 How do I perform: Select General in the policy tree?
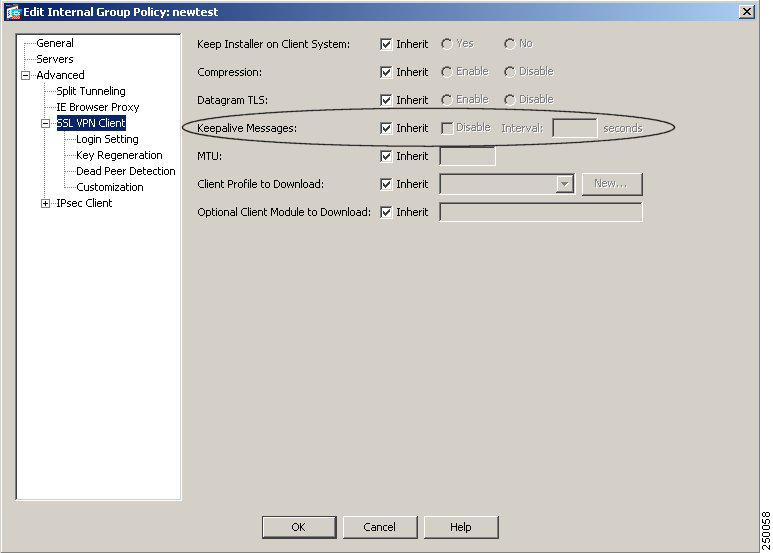[55, 43]
